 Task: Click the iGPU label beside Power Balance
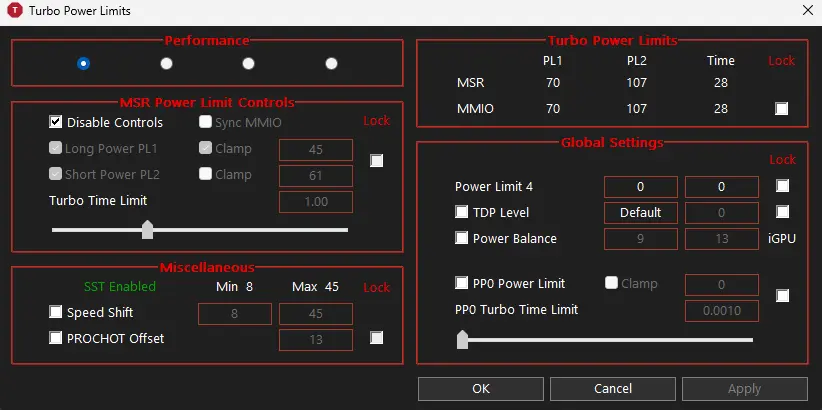click(782, 239)
